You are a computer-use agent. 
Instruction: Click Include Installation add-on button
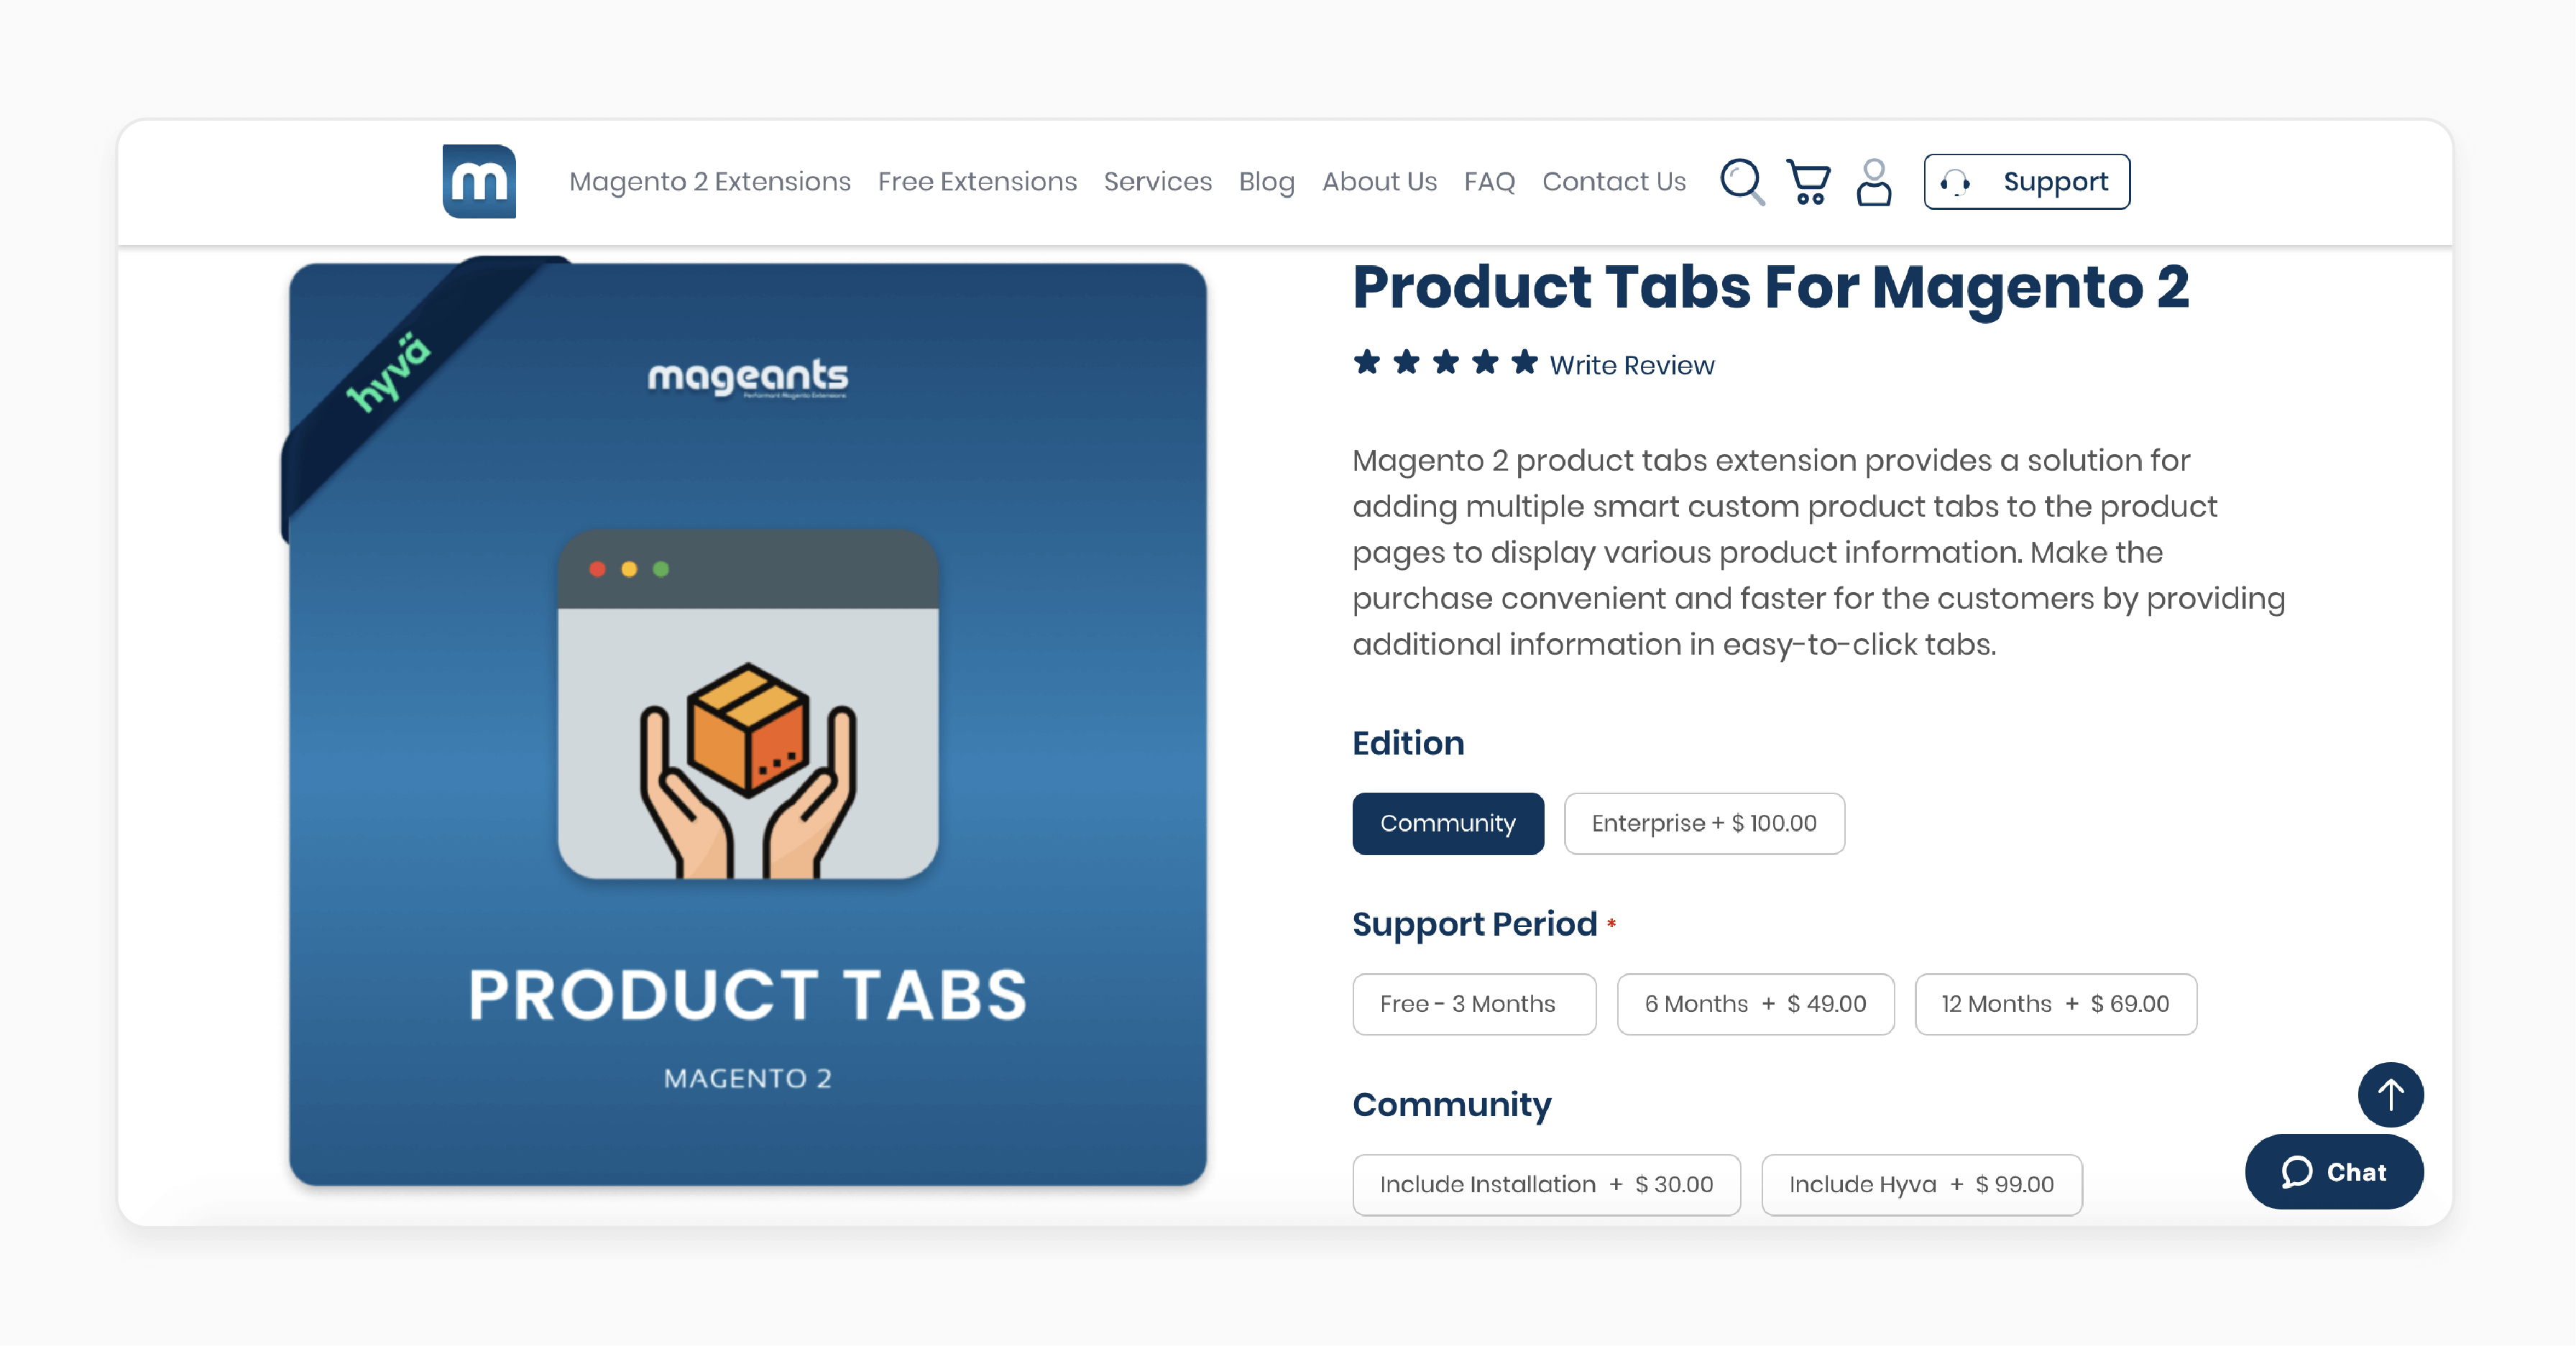pos(1545,1182)
